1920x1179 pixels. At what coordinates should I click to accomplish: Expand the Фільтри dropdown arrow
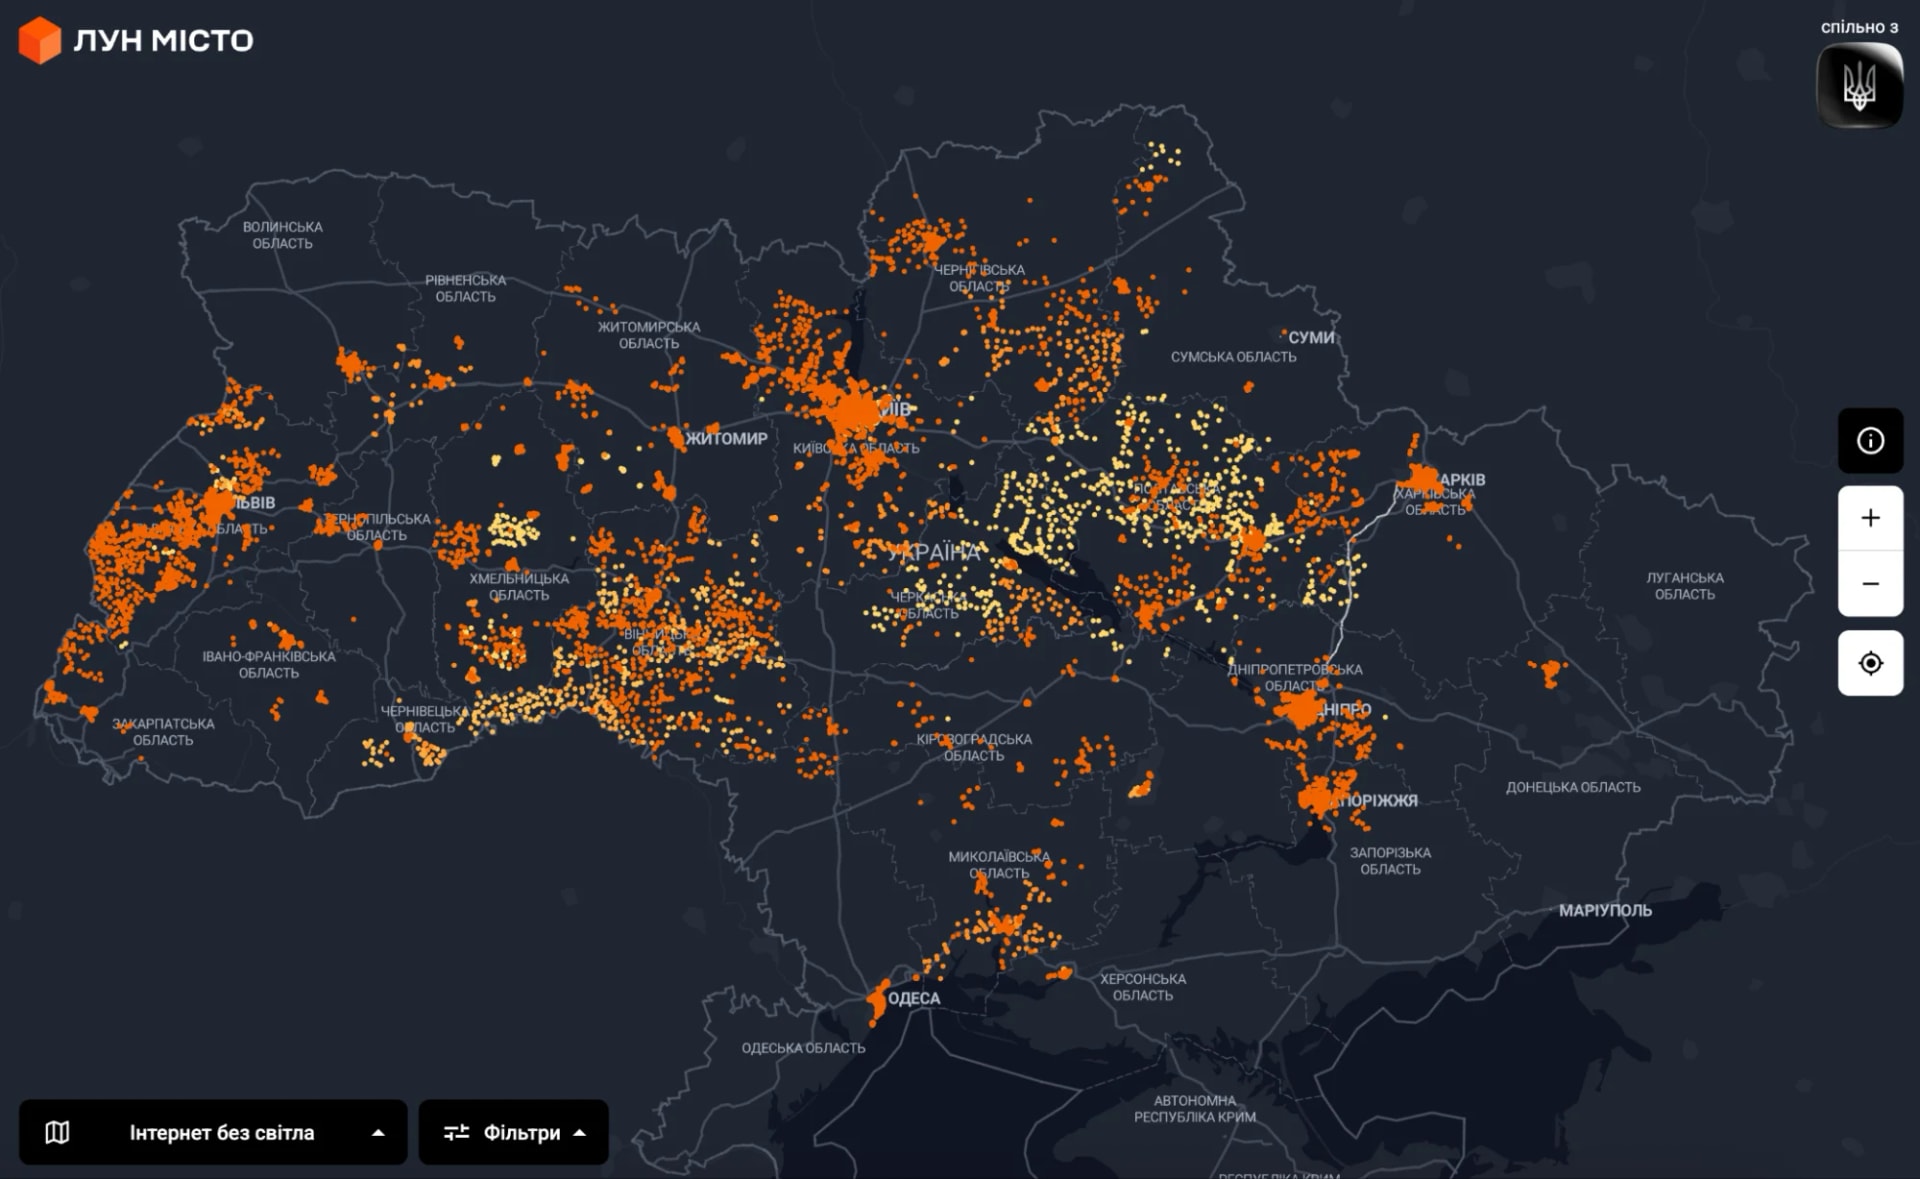pos(579,1133)
